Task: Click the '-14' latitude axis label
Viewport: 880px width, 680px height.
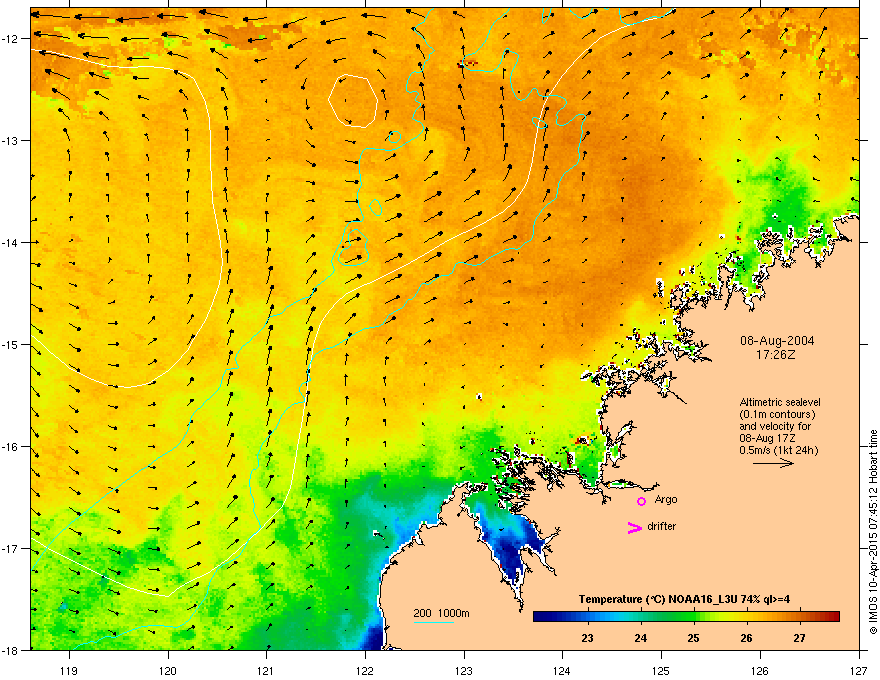Action: pos(10,242)
